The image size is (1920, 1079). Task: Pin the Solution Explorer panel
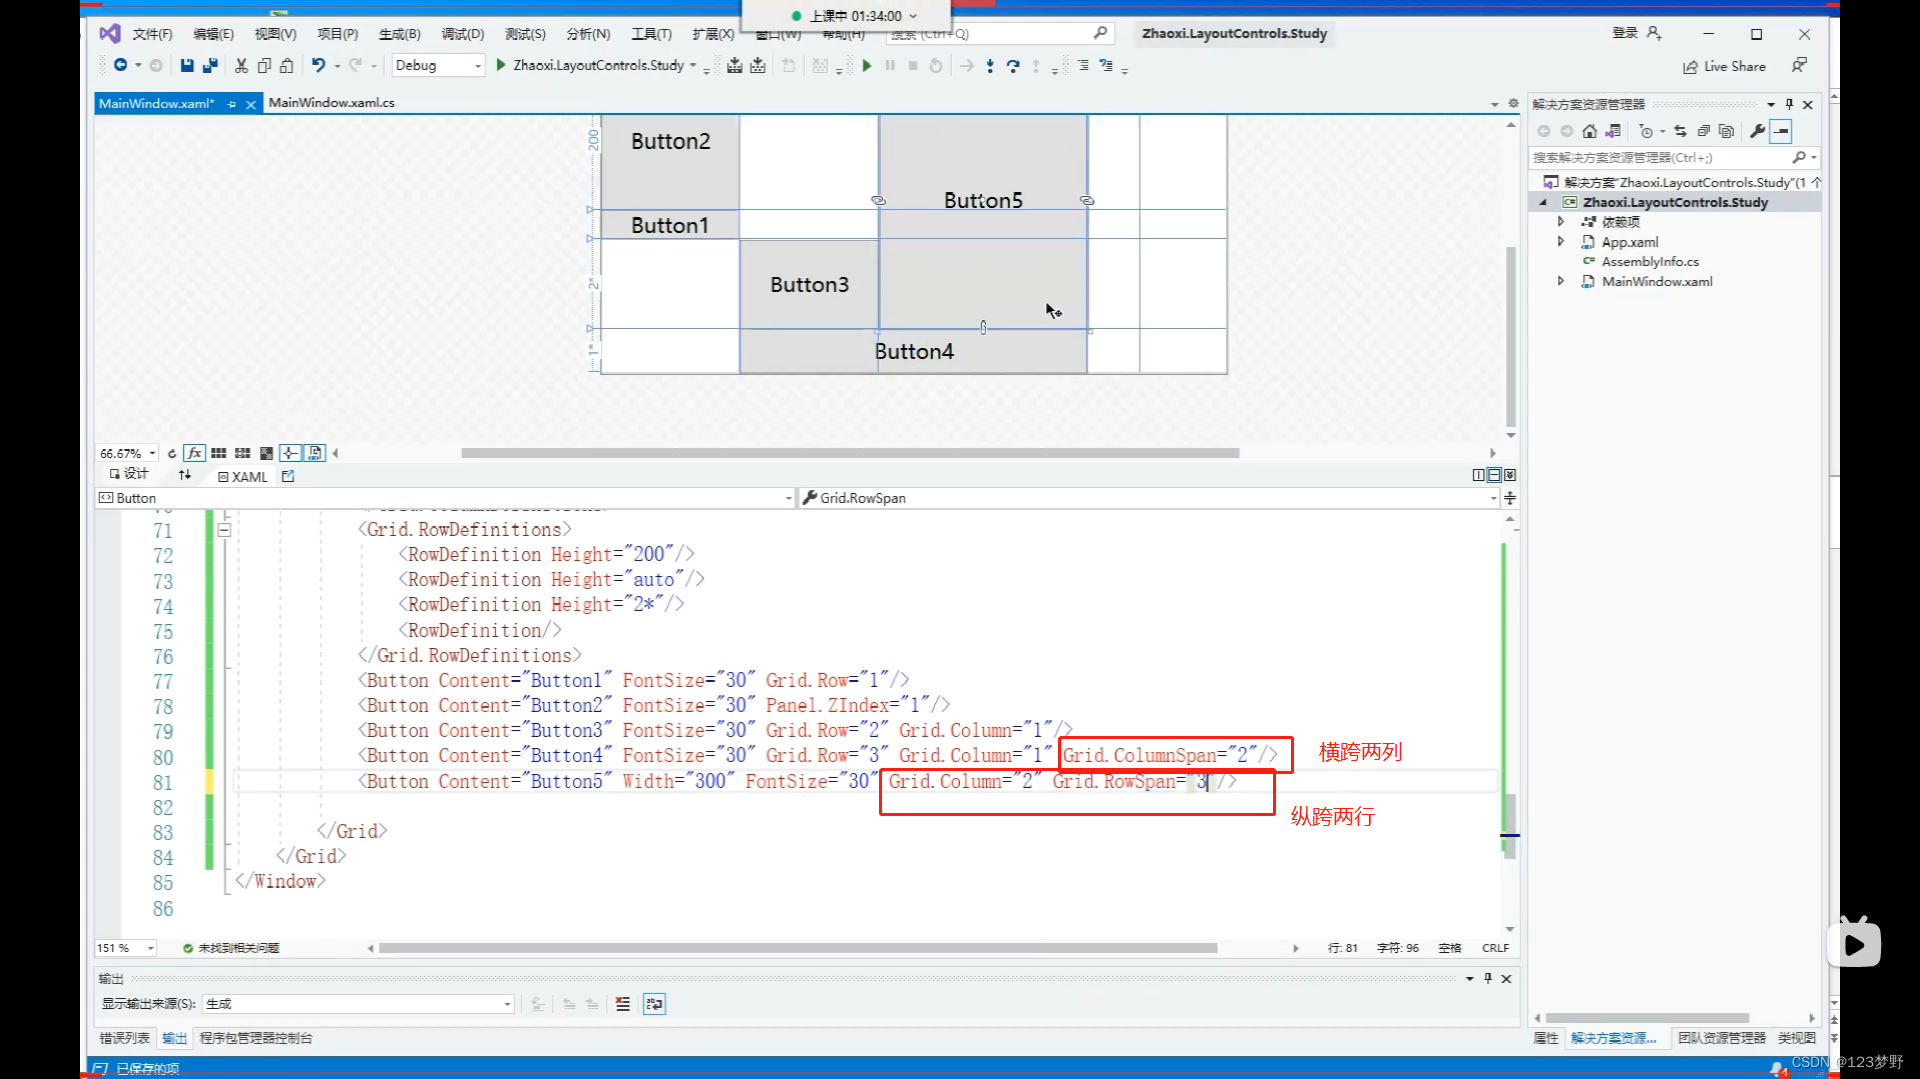[x=1789, y=104]
